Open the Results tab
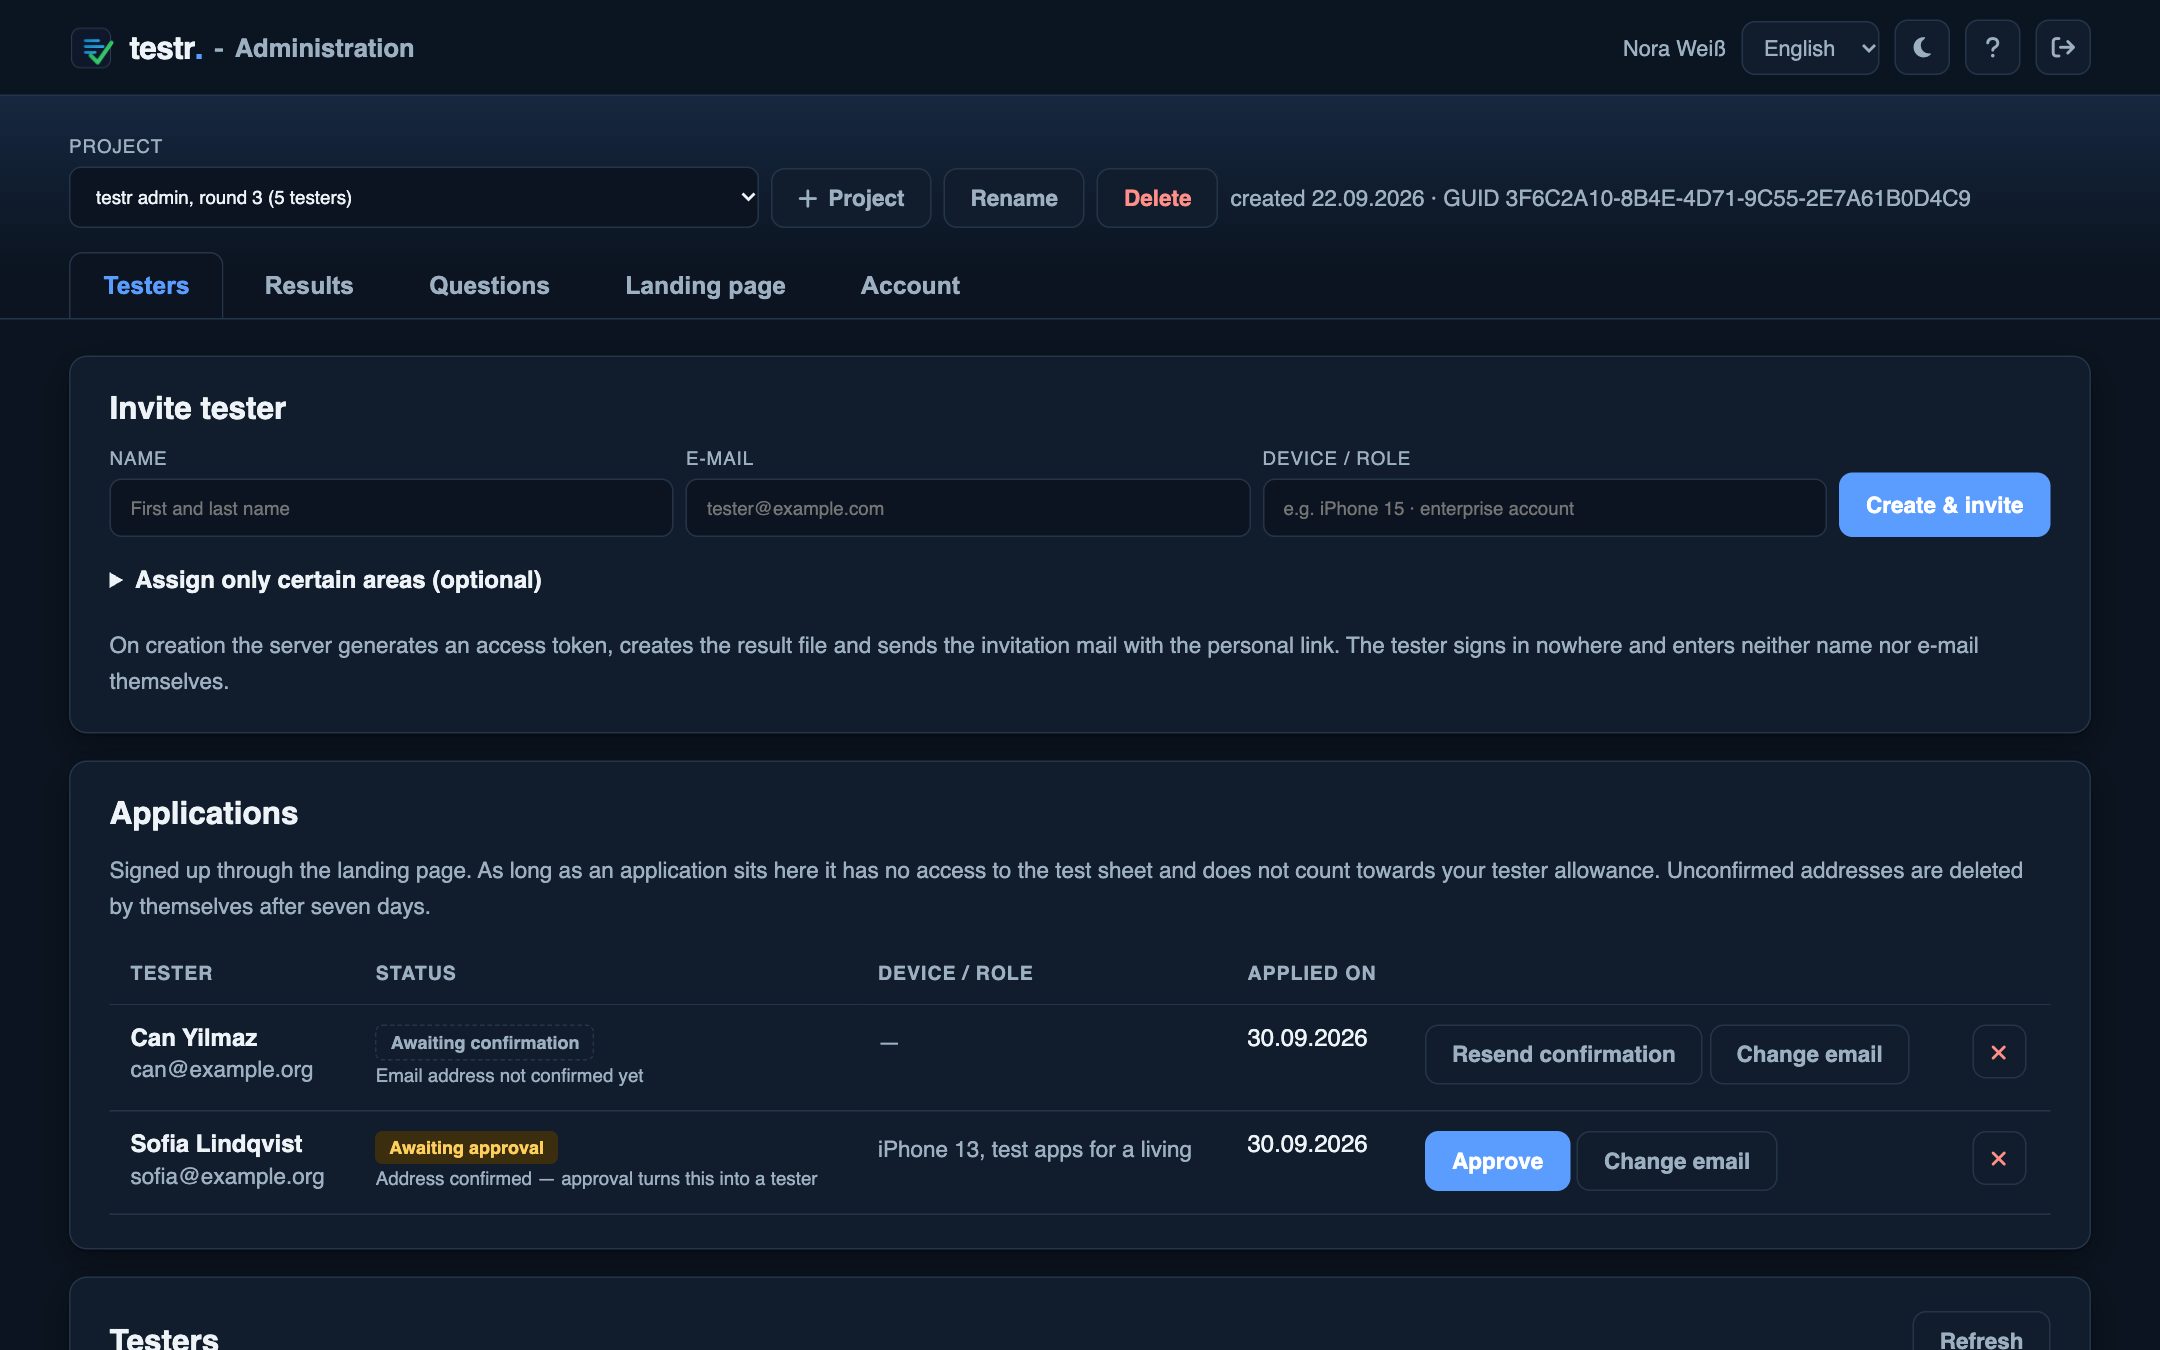This screenshot has height=1350, width=2160. pos(309,285)
